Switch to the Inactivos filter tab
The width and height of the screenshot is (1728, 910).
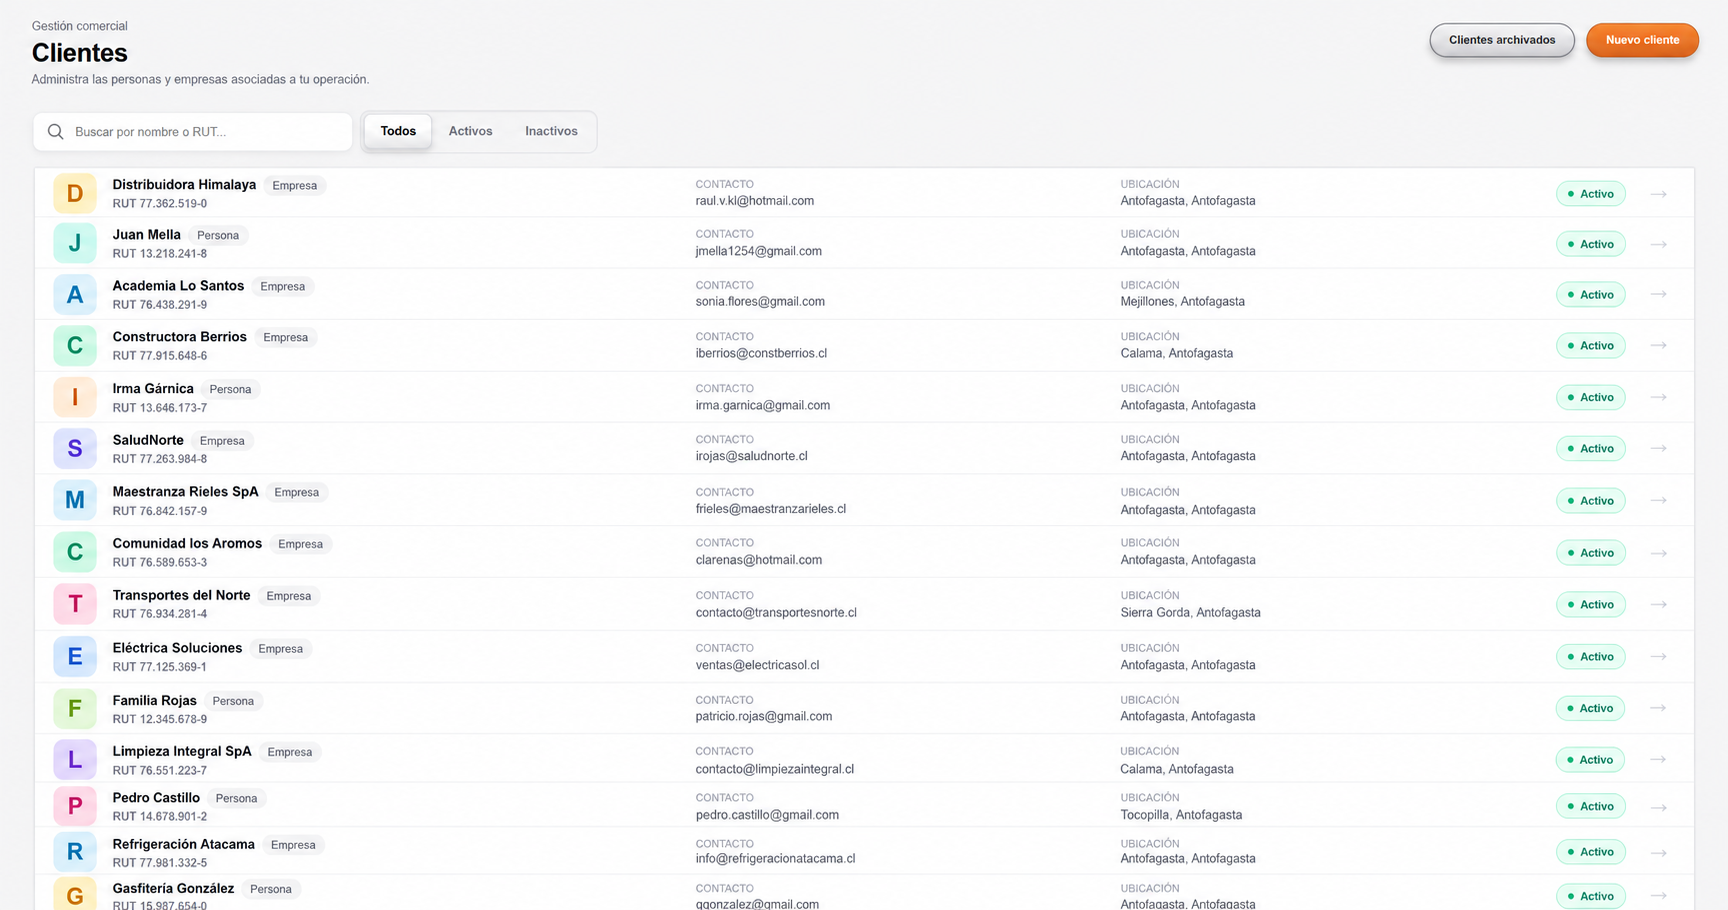tap(551, 131)
